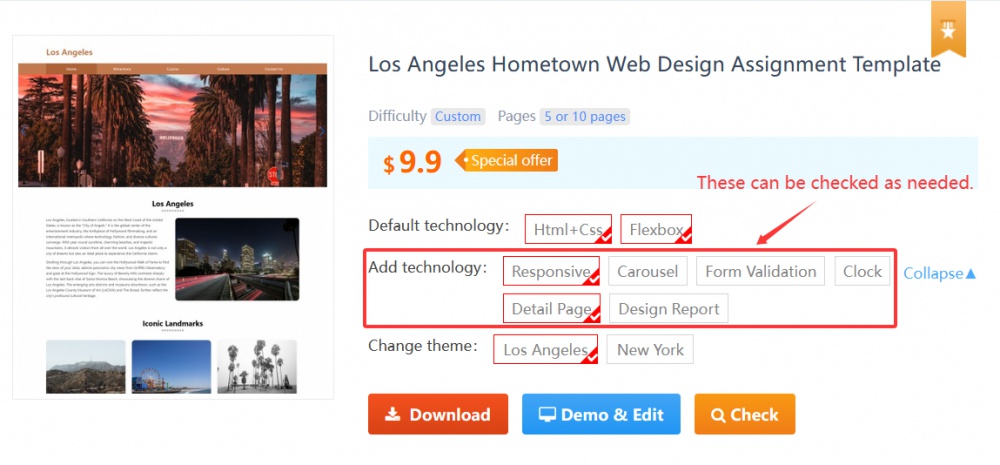Click the Collapse triangle arrow
Screen dimensions: 1000x465
[x=971, y=273]
